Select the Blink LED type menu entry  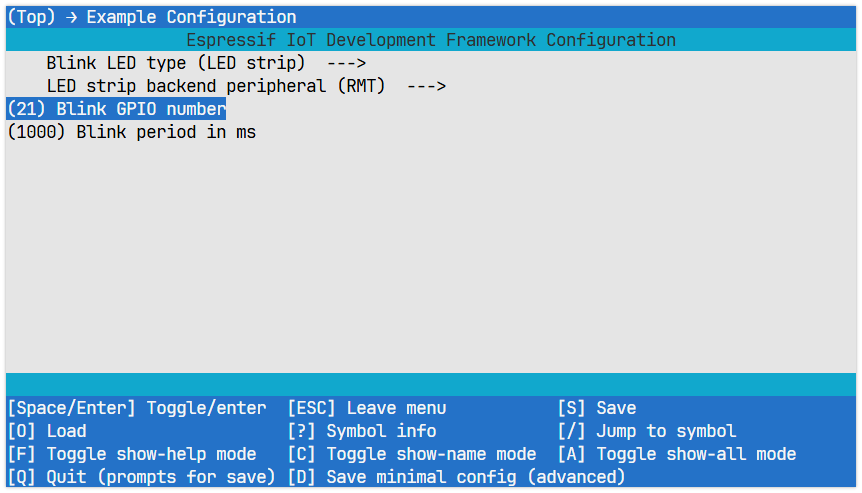(175, 63)
